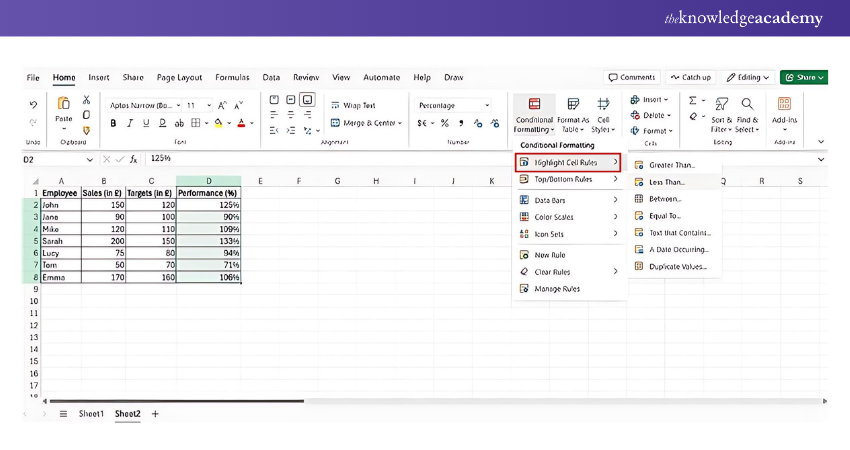Click the Comments button
The width and height of the screenshot is (850, 450).
pyautogui.click(x=631, y=77)
